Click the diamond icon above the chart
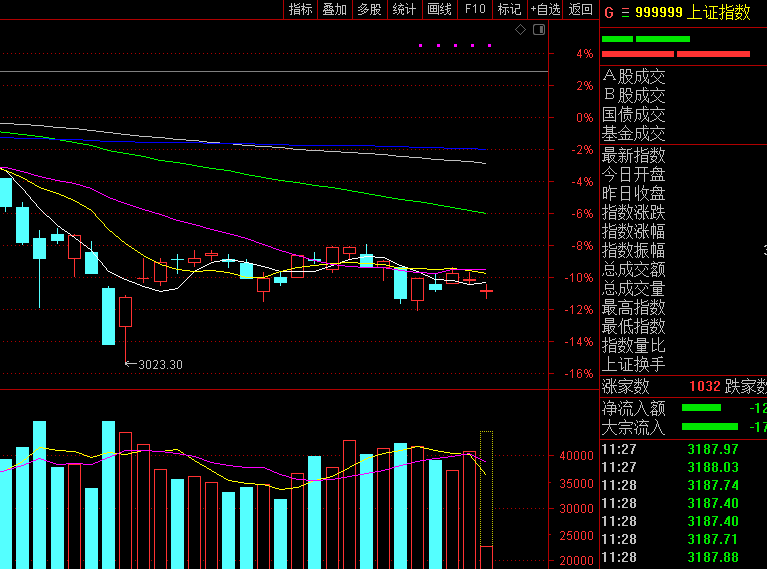 click(520, 30)
